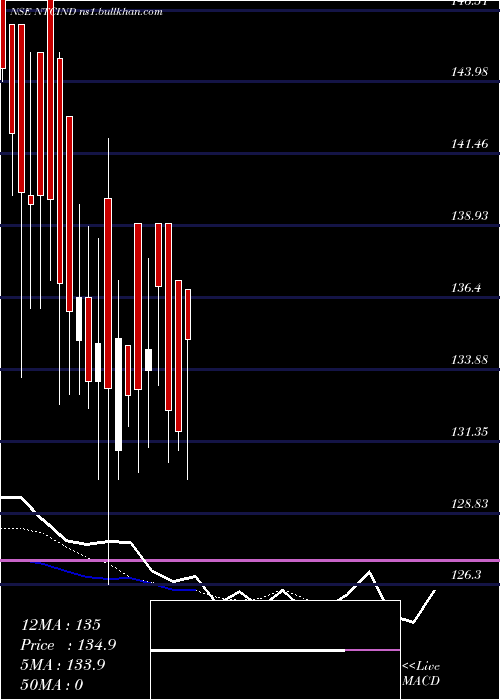Viewport: 500px width, 700px height.
Task: Click the 126.3 price axis label
Action: tap(466, 575)
